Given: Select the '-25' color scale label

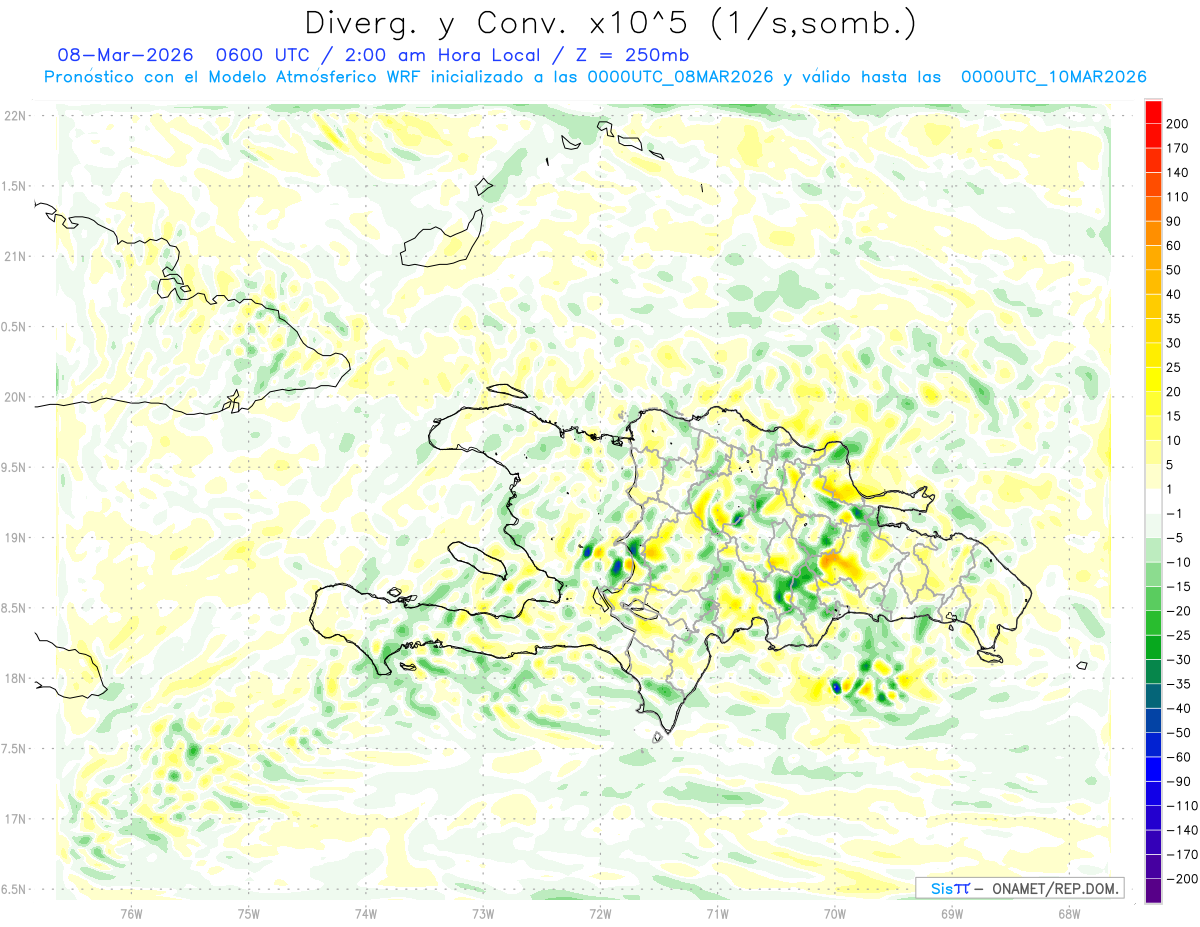Looking at the screenshot, I should tap(1179, 635).
